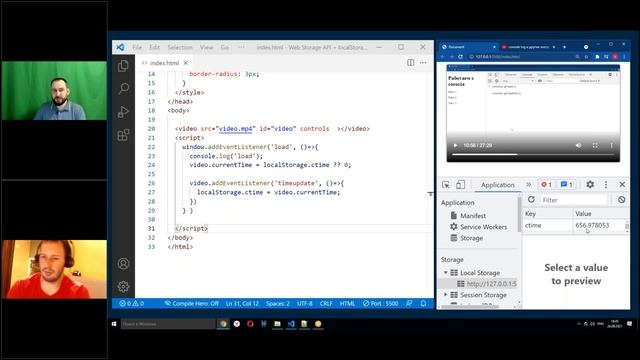Screen dimensions: 640x360
Task: Open the video player's more options menu
Action: (611, 145)
